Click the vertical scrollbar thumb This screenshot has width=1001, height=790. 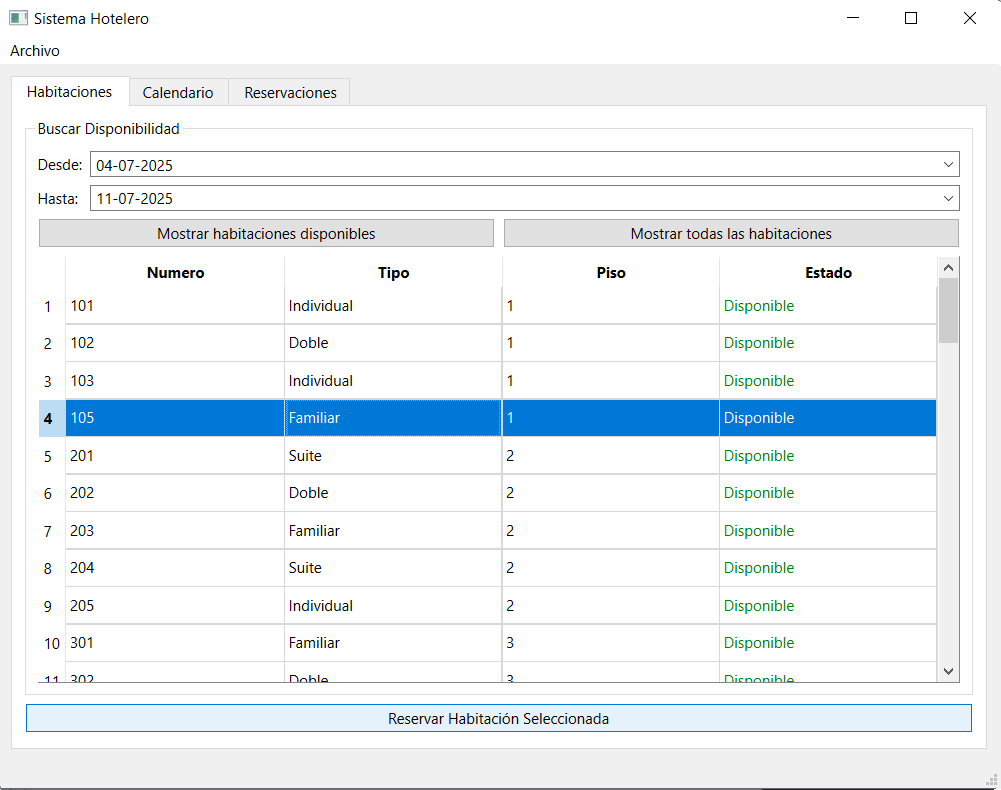coord(948,310)
